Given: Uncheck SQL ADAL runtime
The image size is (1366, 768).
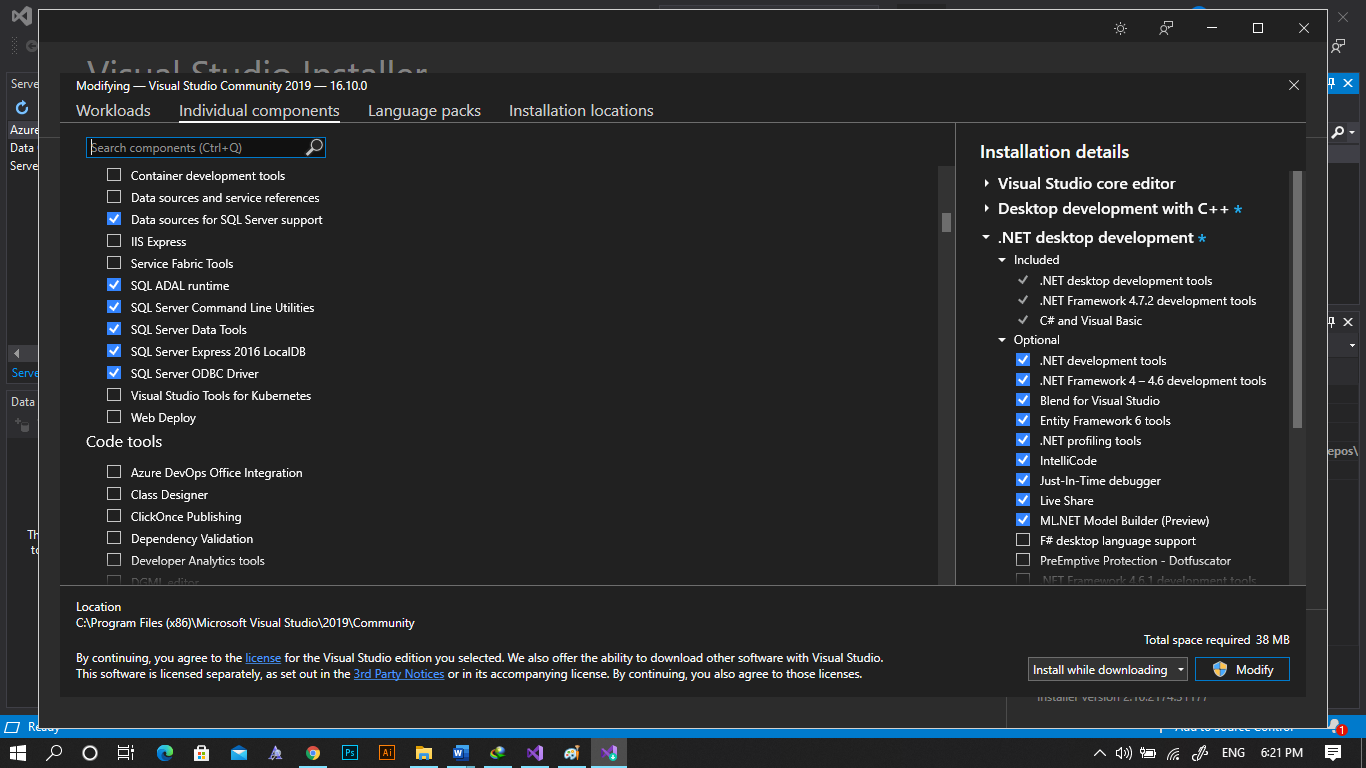Looking at the screenshot, I should (x=114, y=285).
